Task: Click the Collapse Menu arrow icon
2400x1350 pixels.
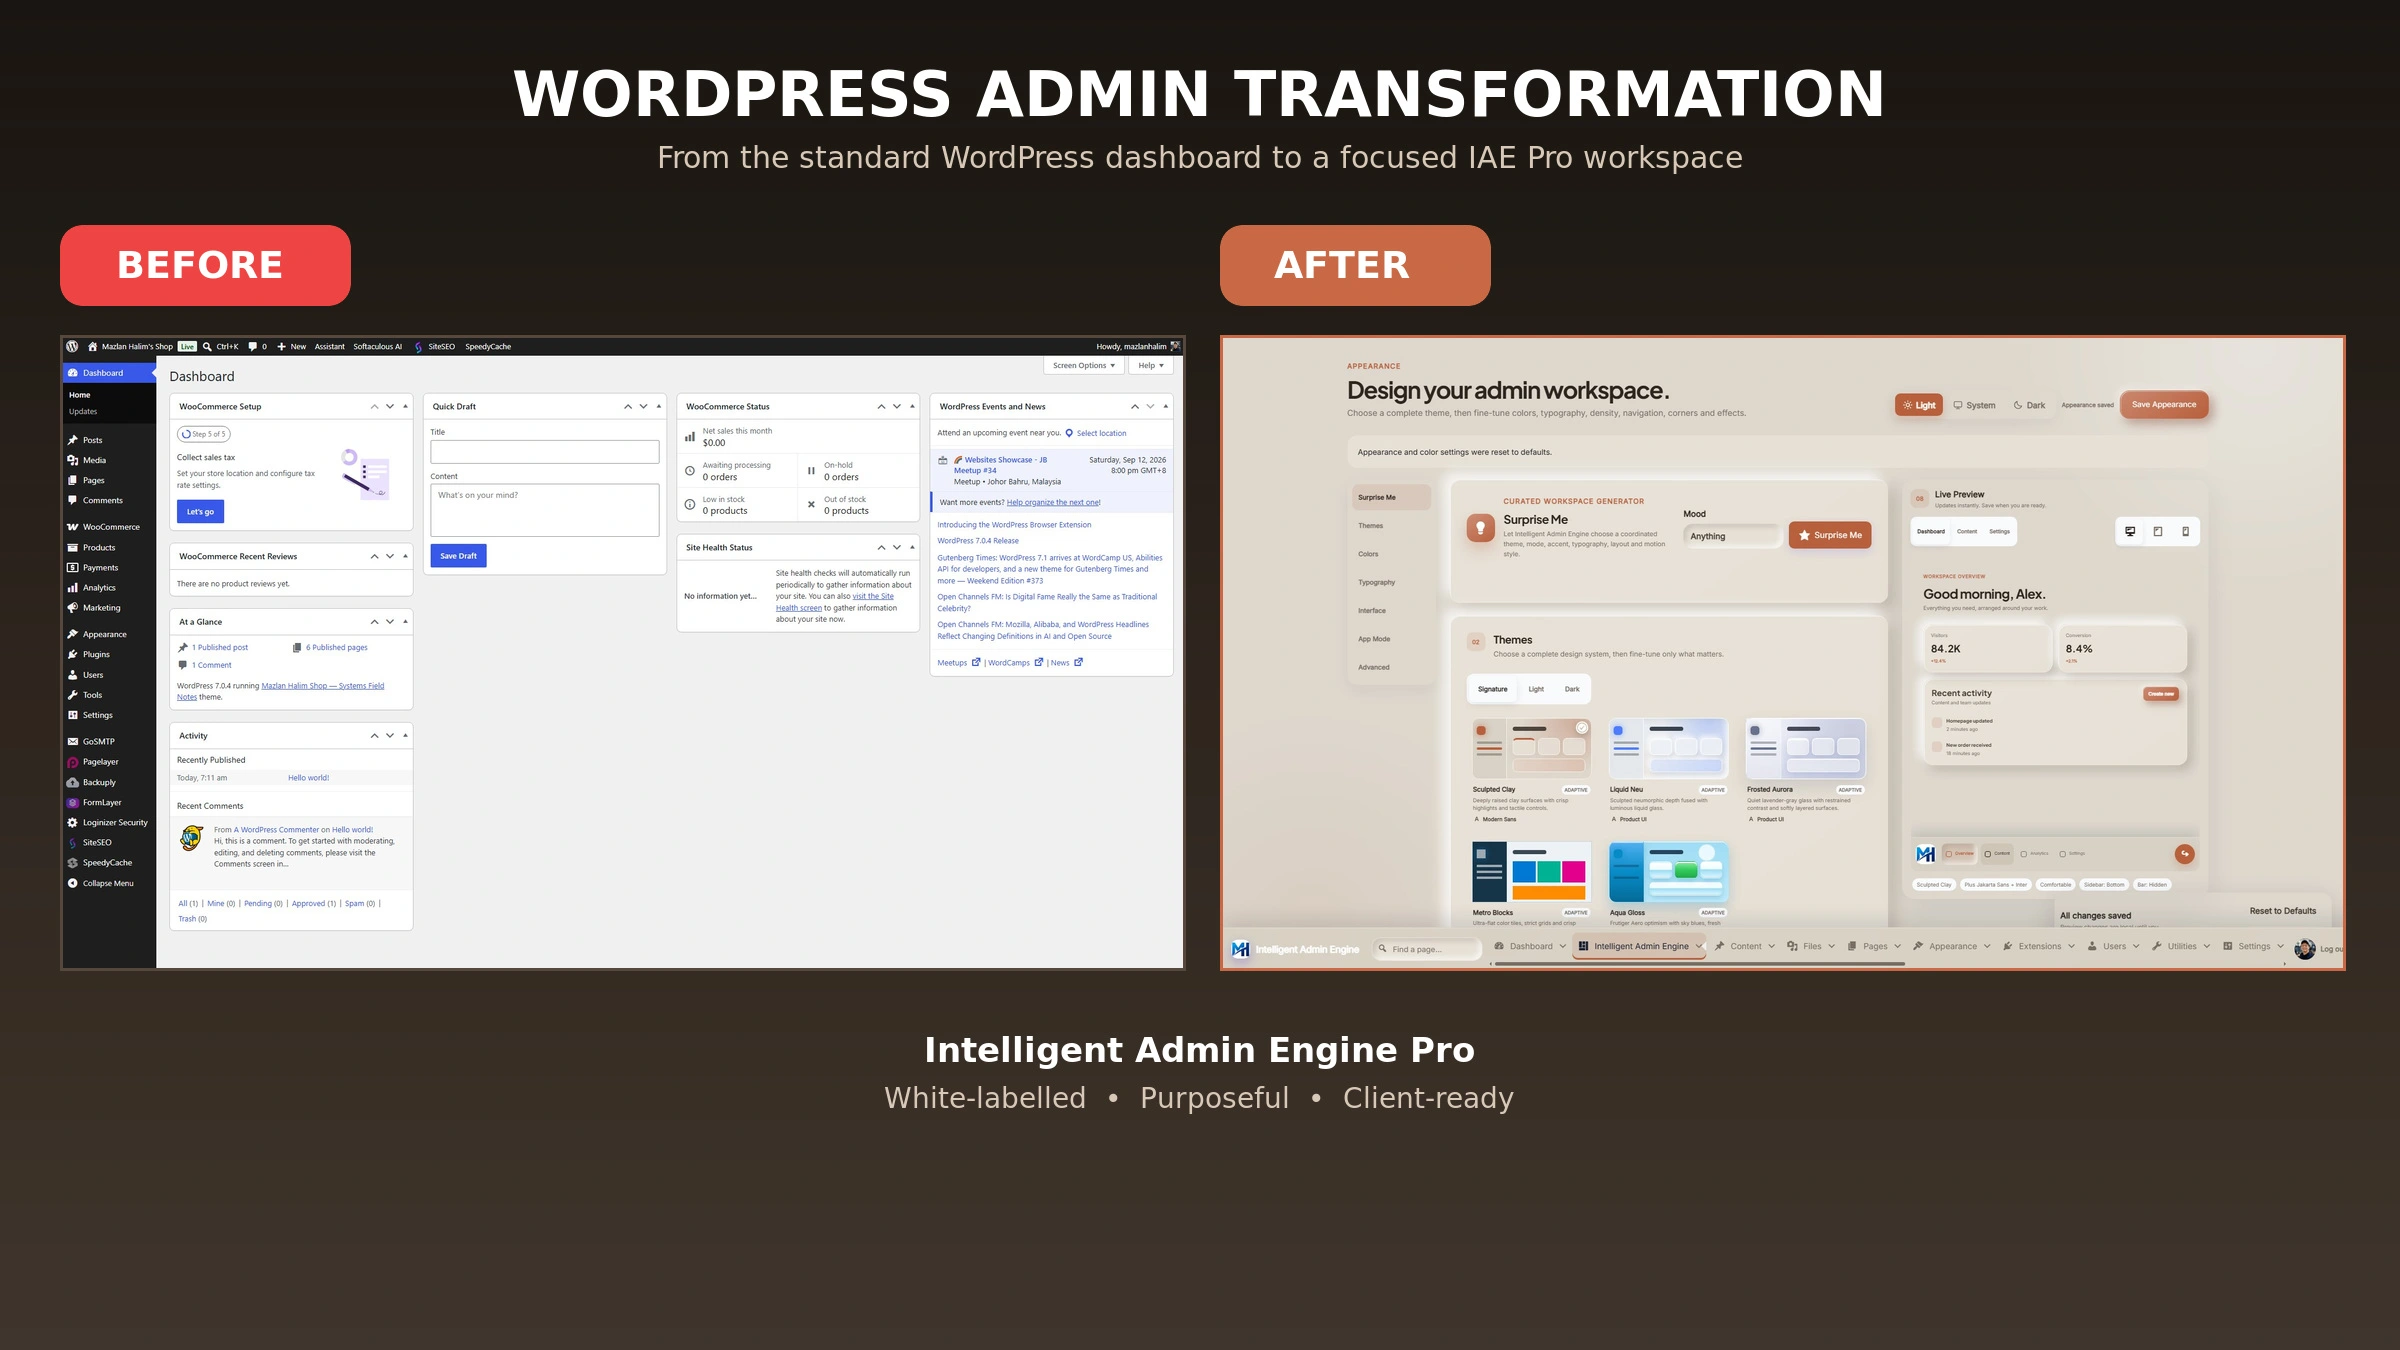Action: [x=72, y=883]
